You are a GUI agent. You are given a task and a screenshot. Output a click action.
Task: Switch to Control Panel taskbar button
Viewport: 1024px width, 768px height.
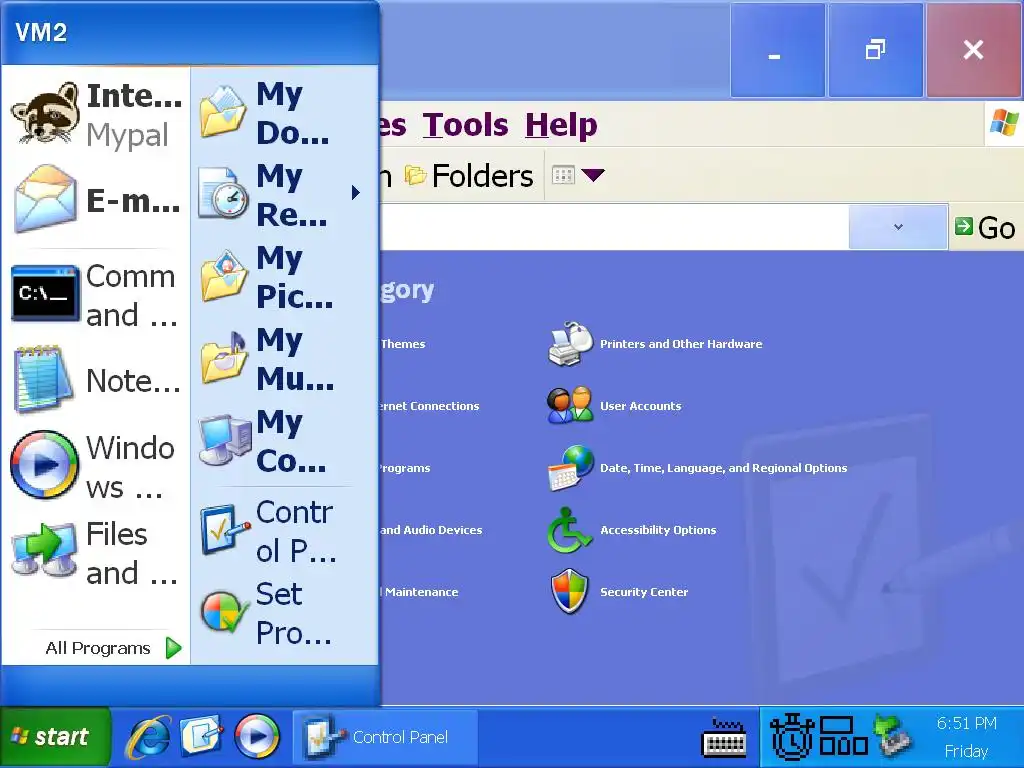385,737
